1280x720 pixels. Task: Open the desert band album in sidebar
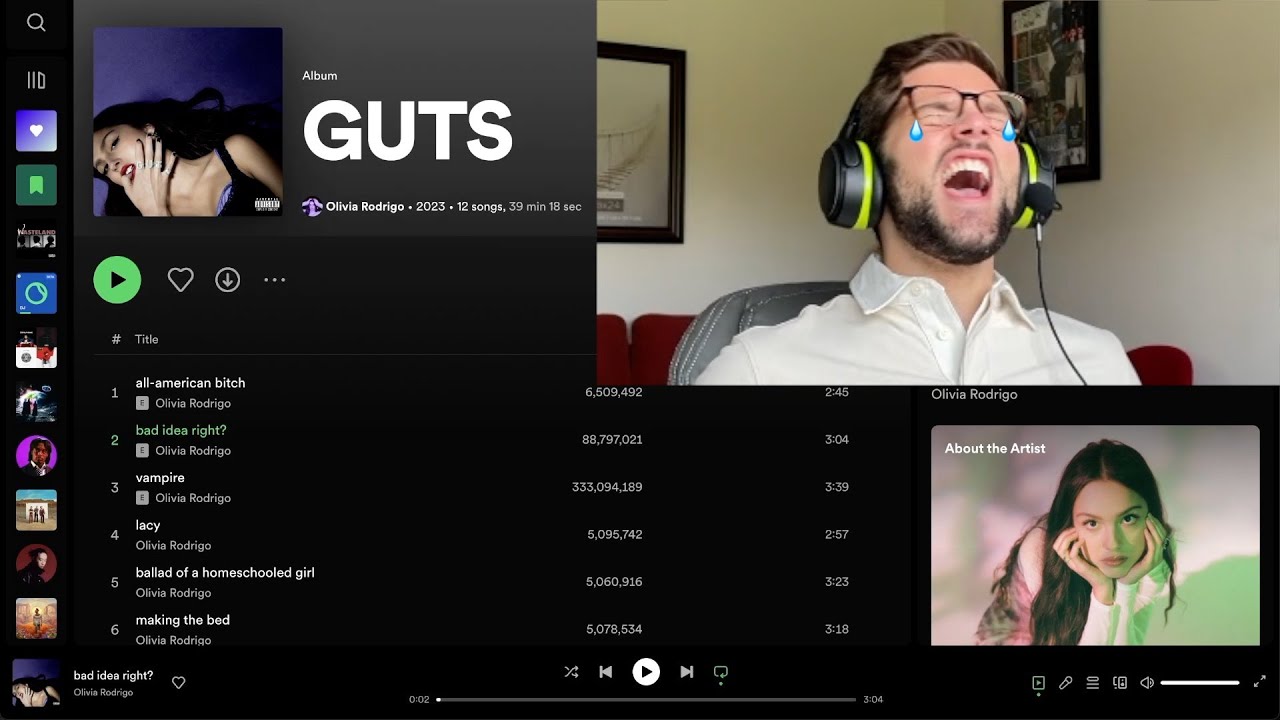click(36, 510)
